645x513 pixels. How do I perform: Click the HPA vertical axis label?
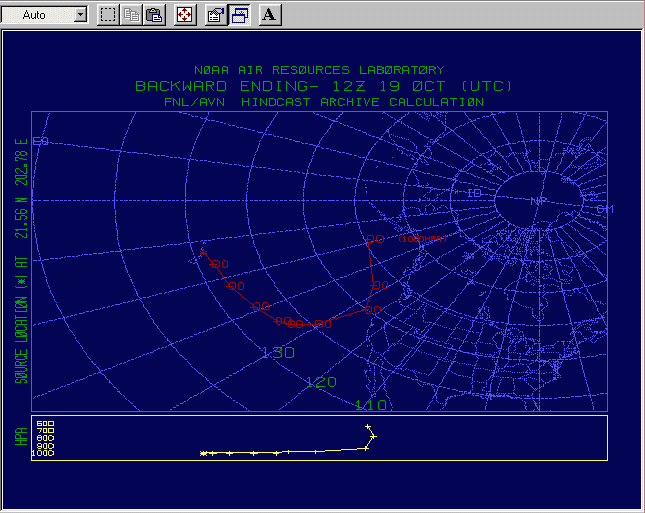click(19, 437)
